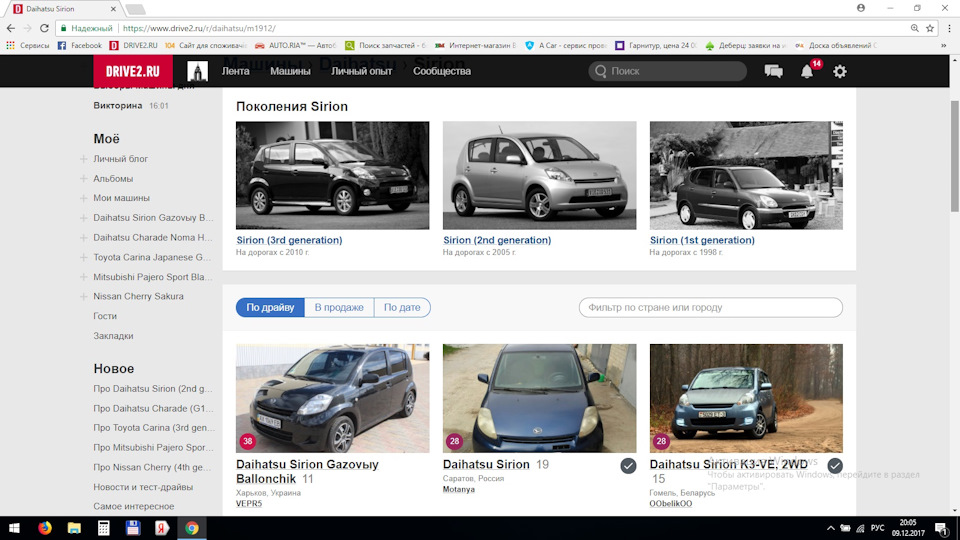This screenshot has height=540, width=960.
Task: Open Windows Start button
Action: point(14,528)
